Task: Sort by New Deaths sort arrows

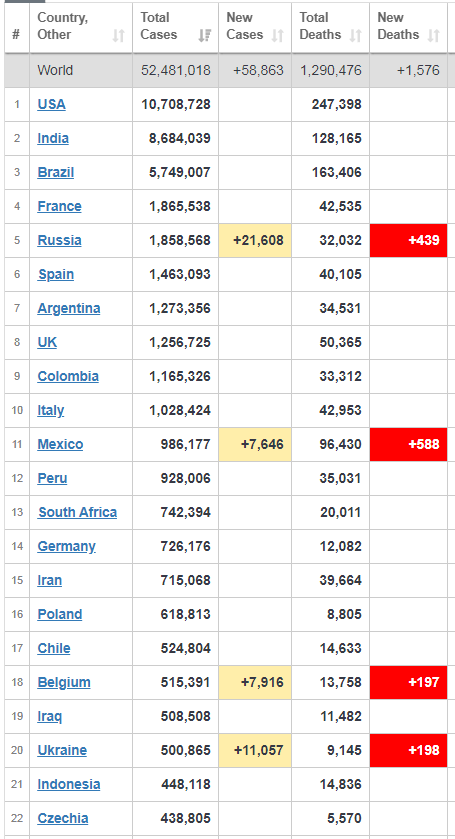Action: point(434,35)
